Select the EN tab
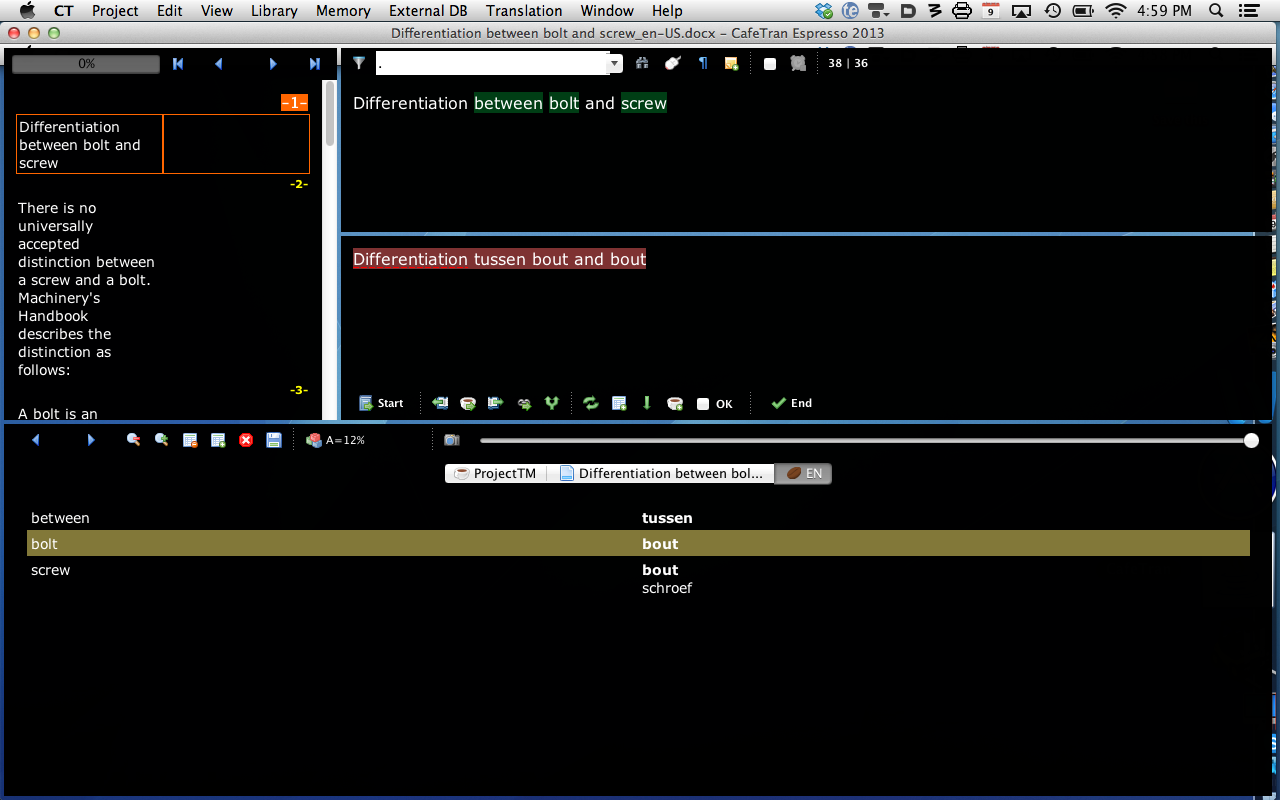This screenshot has height=800, width=1280. click(x=804, y=474)
